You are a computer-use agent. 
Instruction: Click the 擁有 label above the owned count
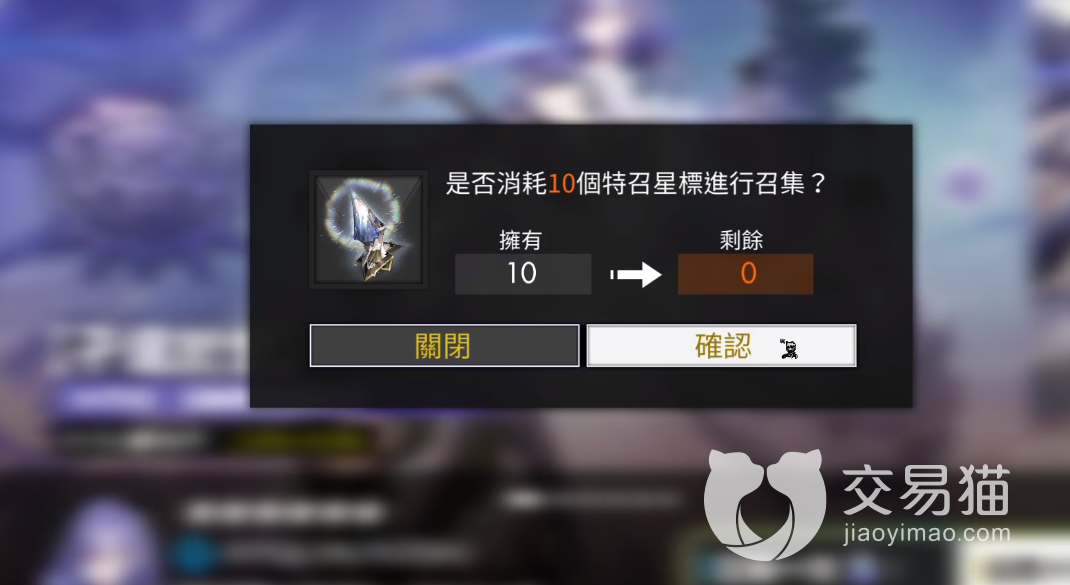coord(521,240)
